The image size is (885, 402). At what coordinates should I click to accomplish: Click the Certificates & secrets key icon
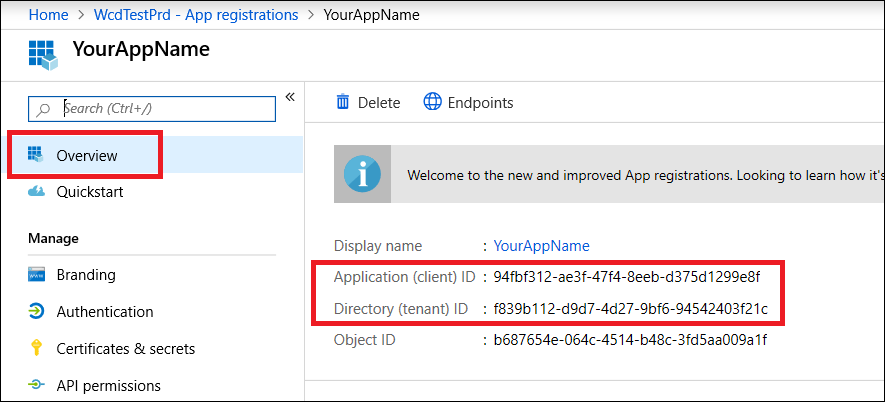coord(36,349)
